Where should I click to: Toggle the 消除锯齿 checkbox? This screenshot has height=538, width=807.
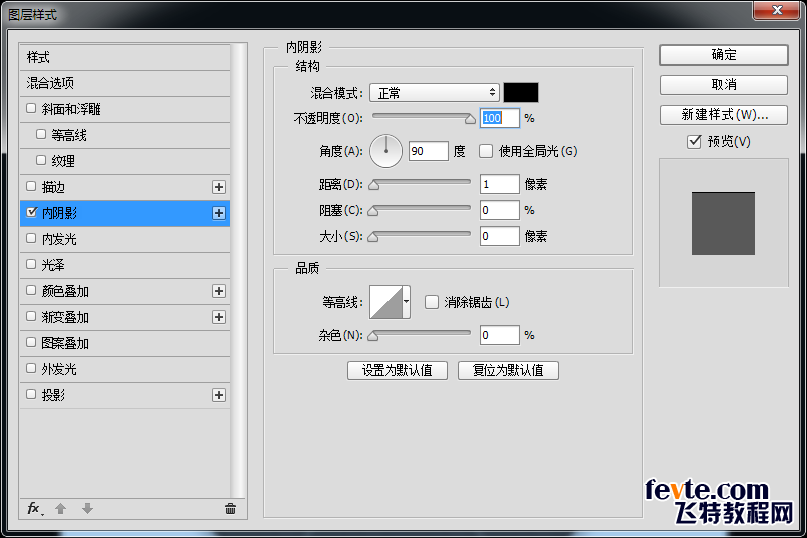point(432,302)
